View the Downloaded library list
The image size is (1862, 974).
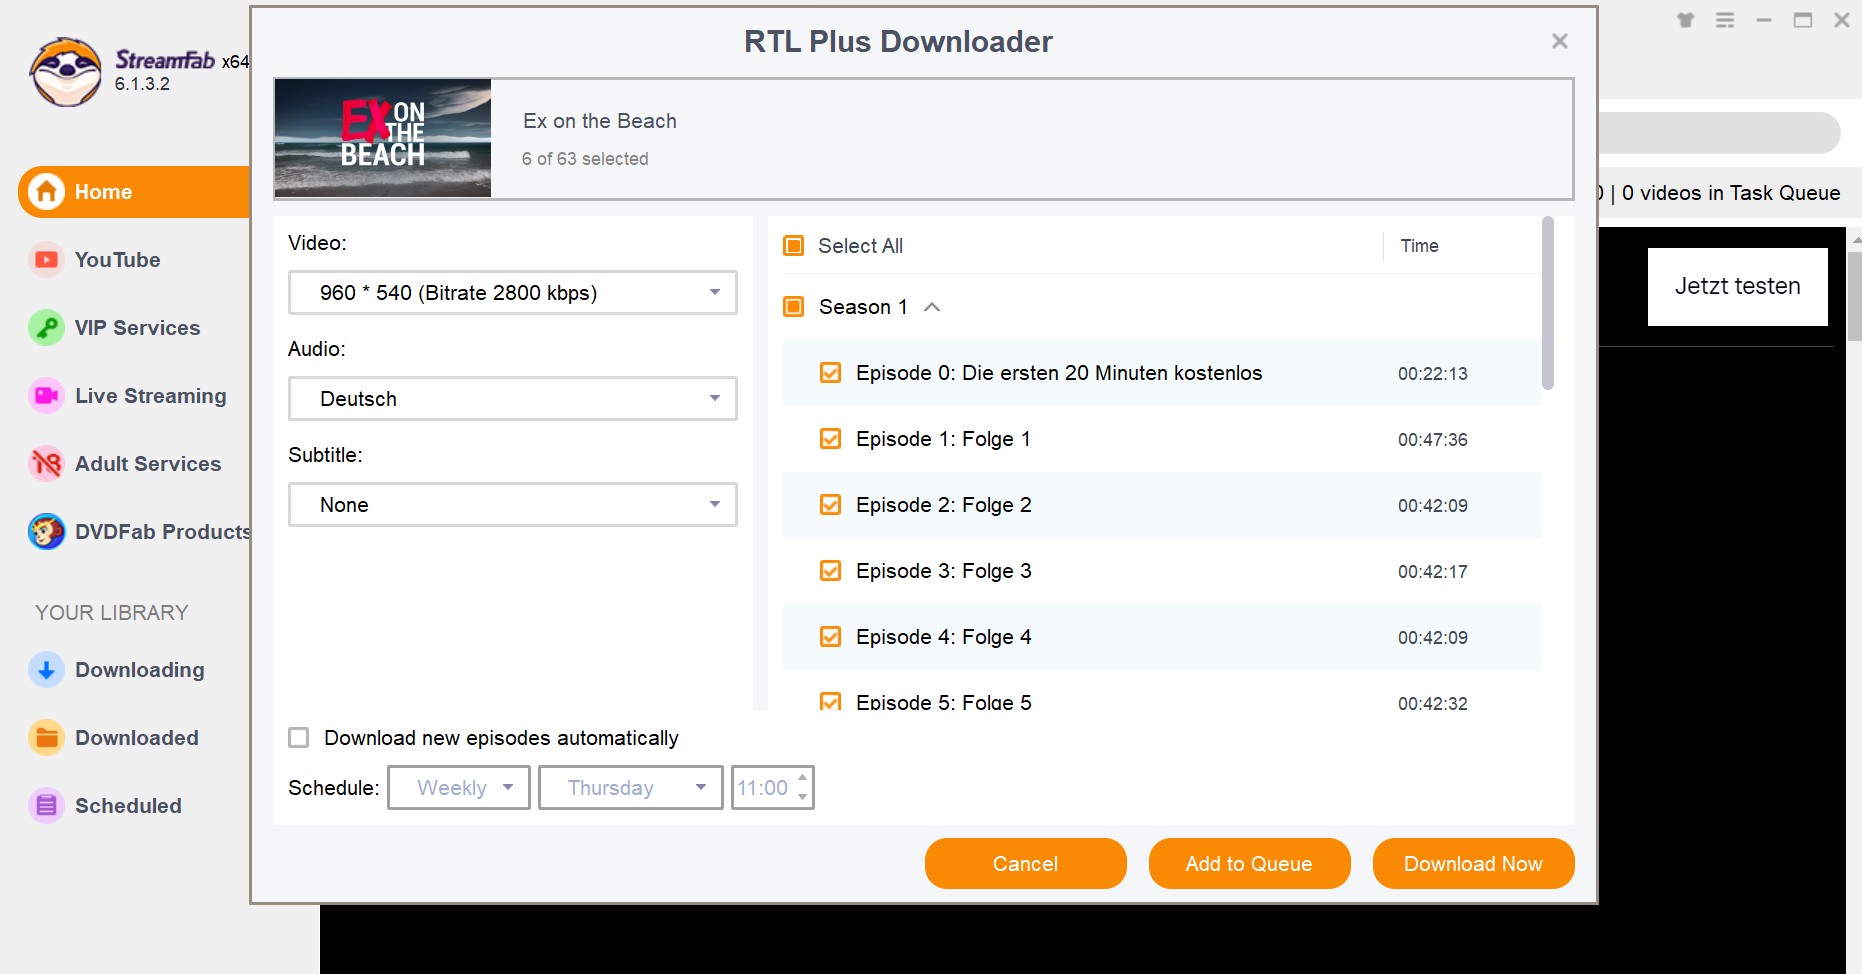137,738
